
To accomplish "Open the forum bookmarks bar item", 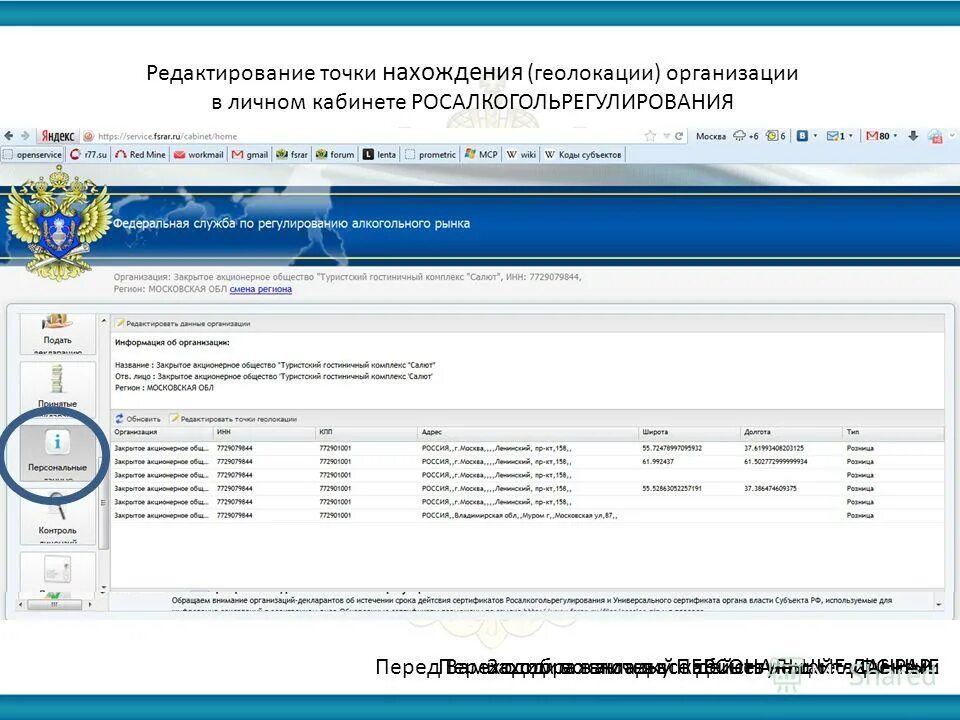I will [335, 154].
